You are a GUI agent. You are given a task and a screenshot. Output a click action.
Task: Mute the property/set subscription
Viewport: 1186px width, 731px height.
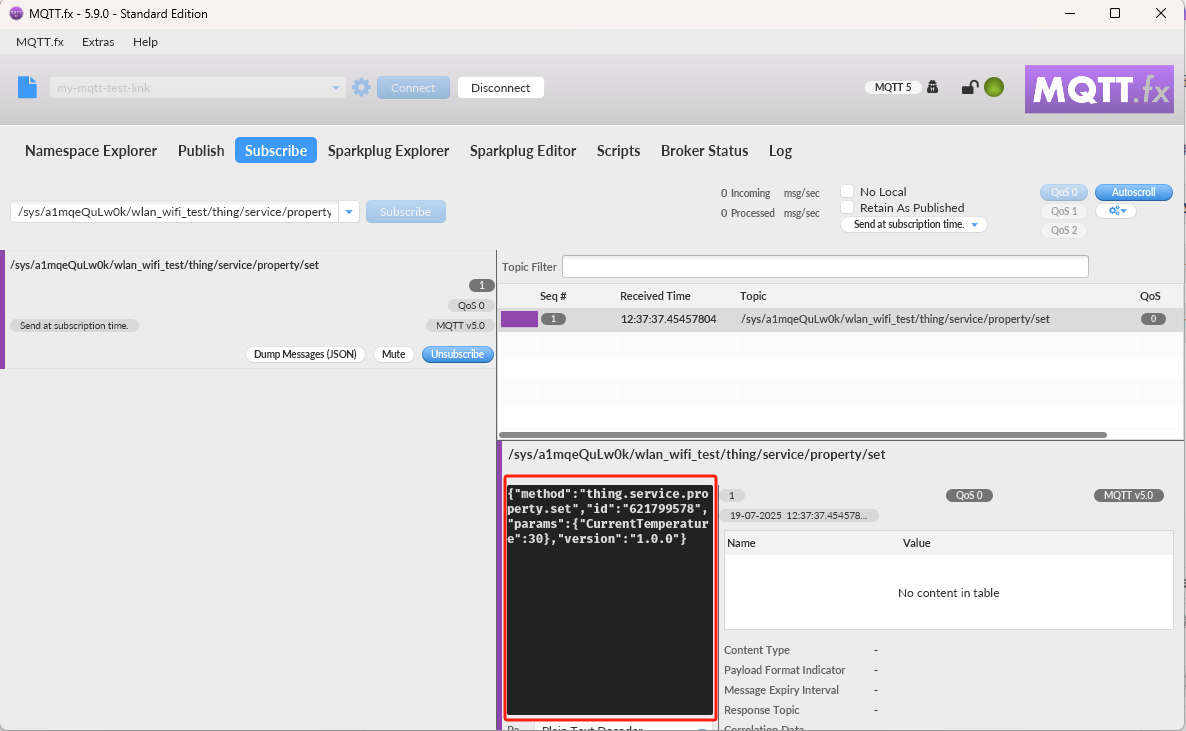[x=393, y=354]
